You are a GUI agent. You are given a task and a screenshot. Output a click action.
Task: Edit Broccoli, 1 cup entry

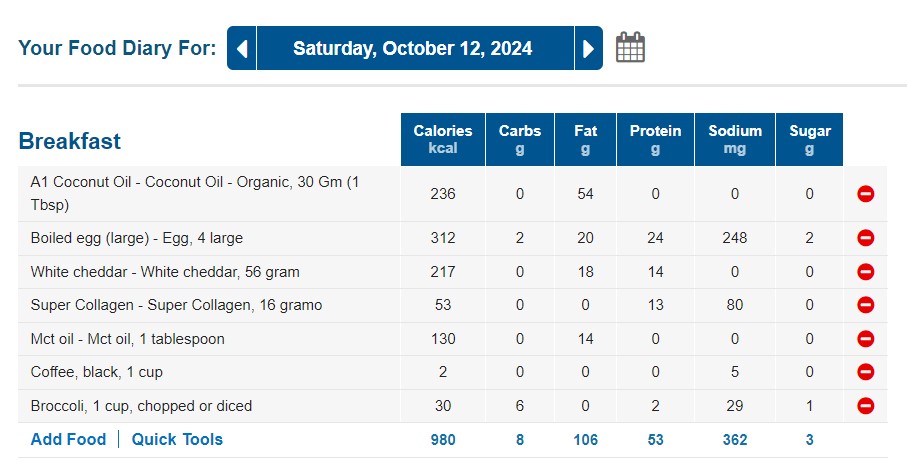pyautogui.click(x=141, y=406)
